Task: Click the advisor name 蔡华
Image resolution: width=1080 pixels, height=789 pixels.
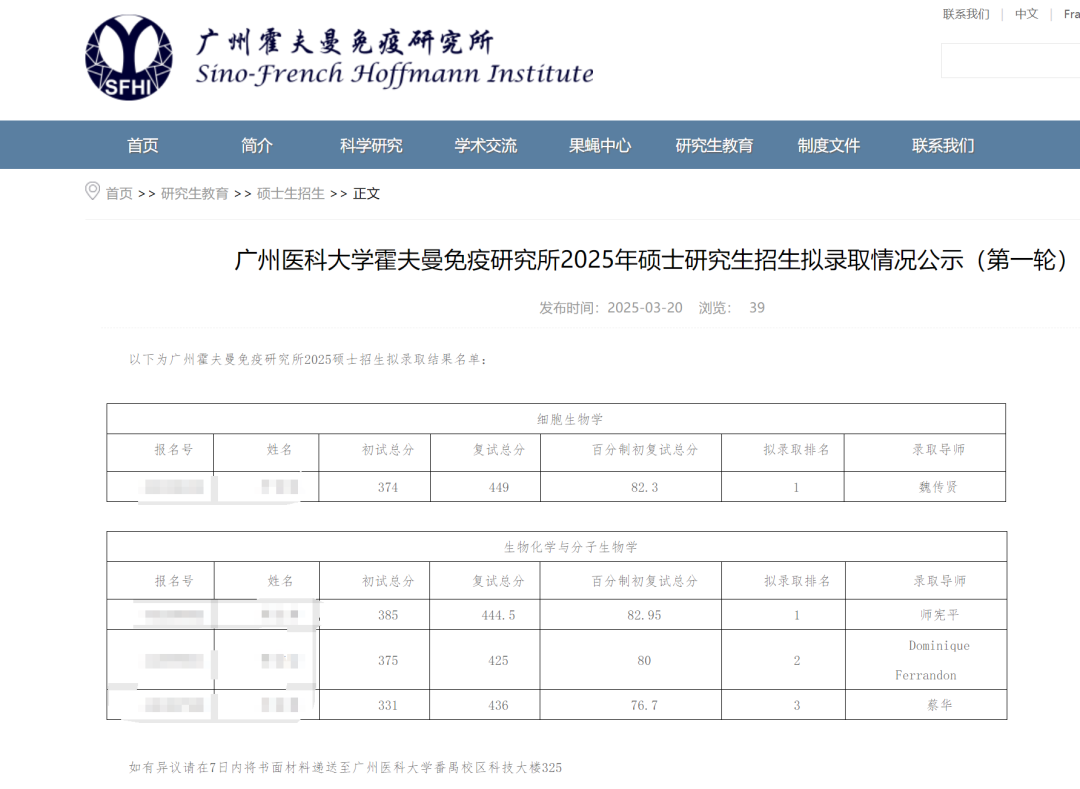Action: [x=939, y=705]
